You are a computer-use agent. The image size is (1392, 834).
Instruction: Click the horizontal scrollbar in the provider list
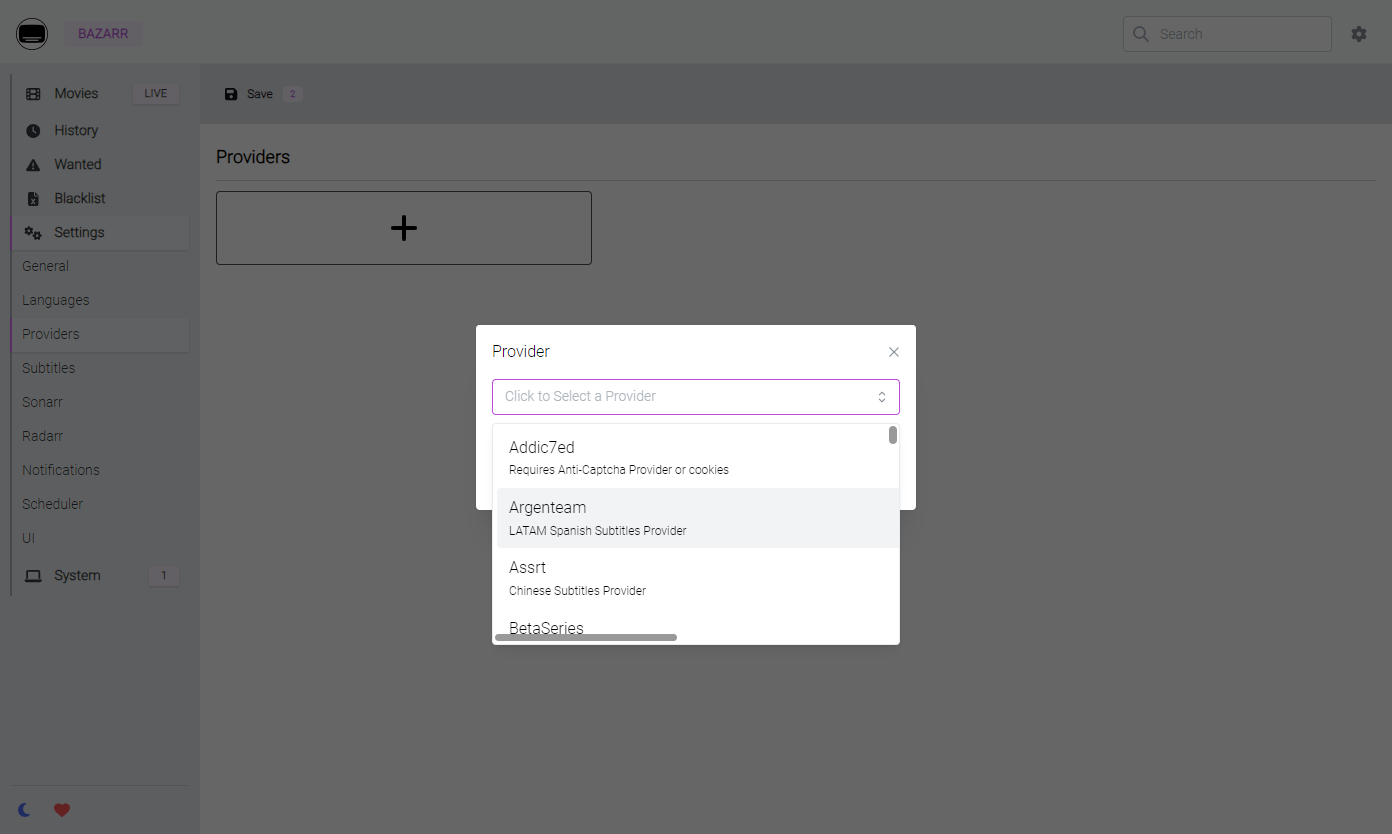586,637
